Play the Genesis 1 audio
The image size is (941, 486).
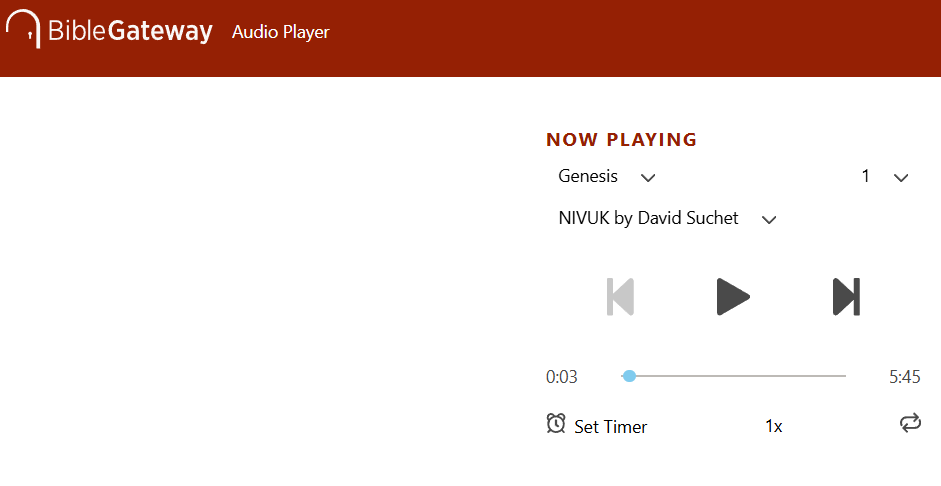point(733,297)
